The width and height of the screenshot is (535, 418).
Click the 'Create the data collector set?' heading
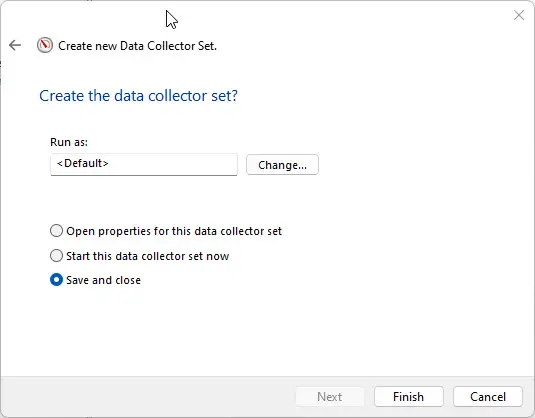click(138, 96)
